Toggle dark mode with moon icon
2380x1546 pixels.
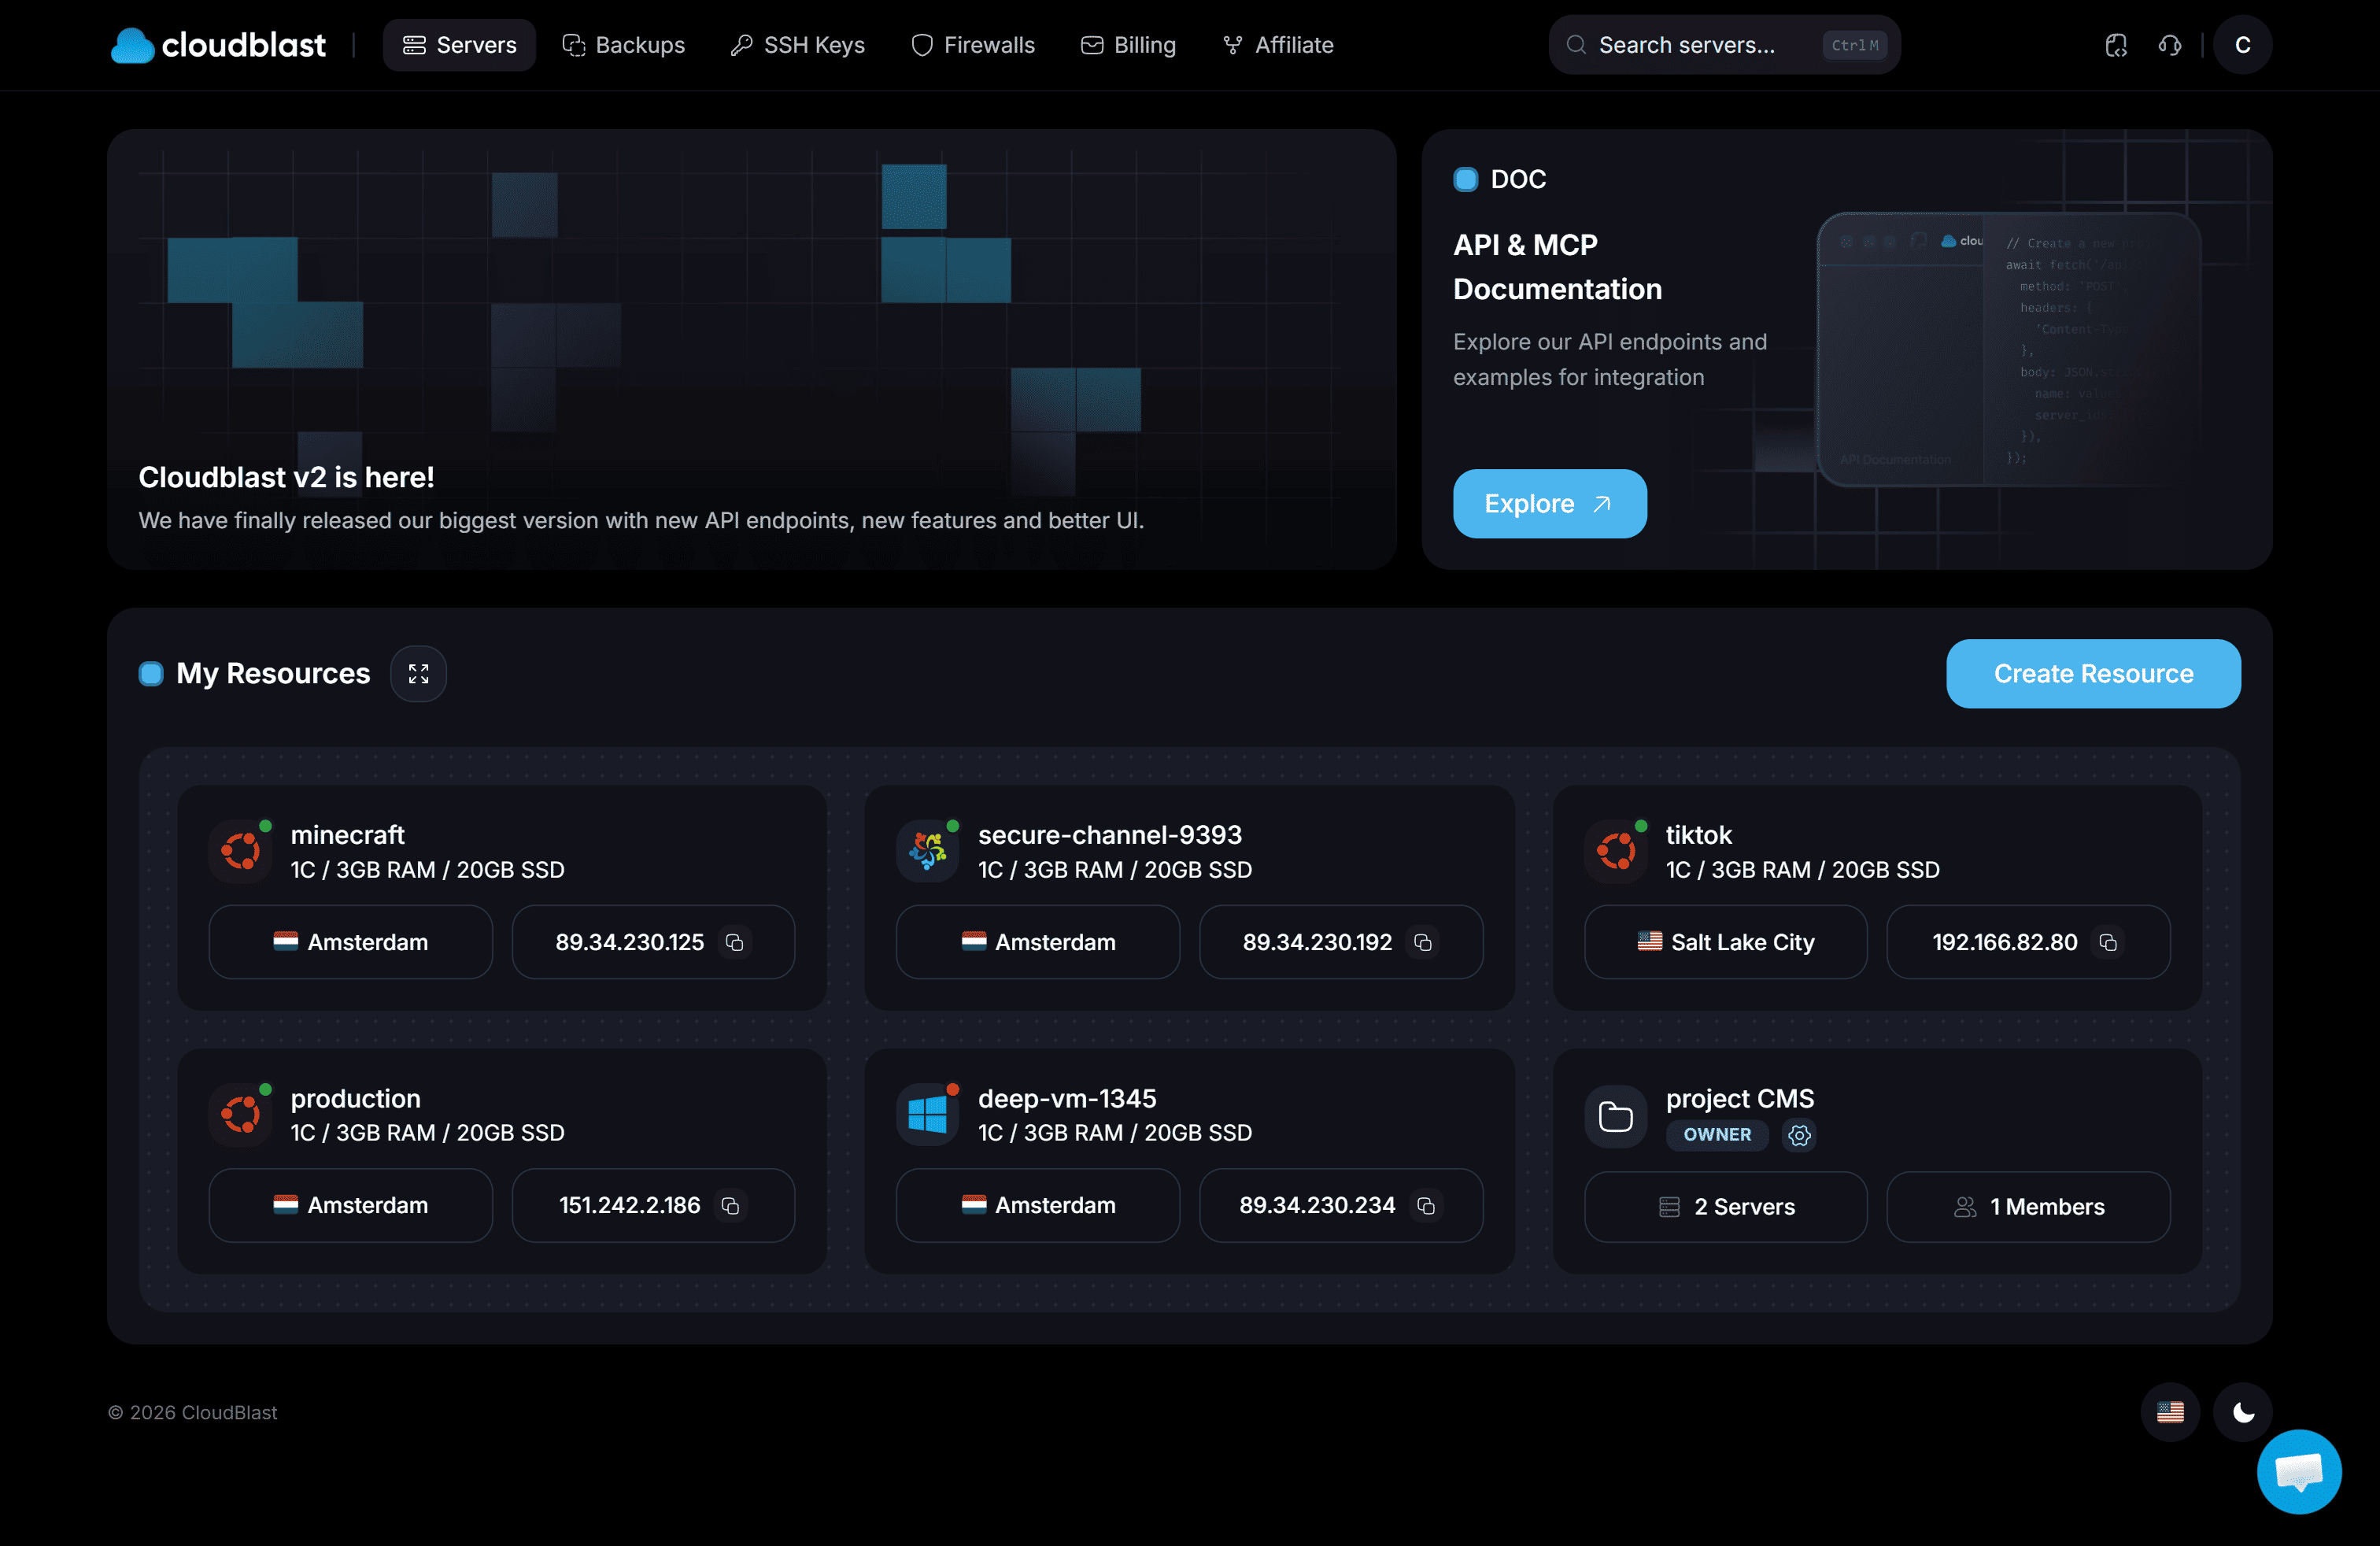pos(2243,1411)
